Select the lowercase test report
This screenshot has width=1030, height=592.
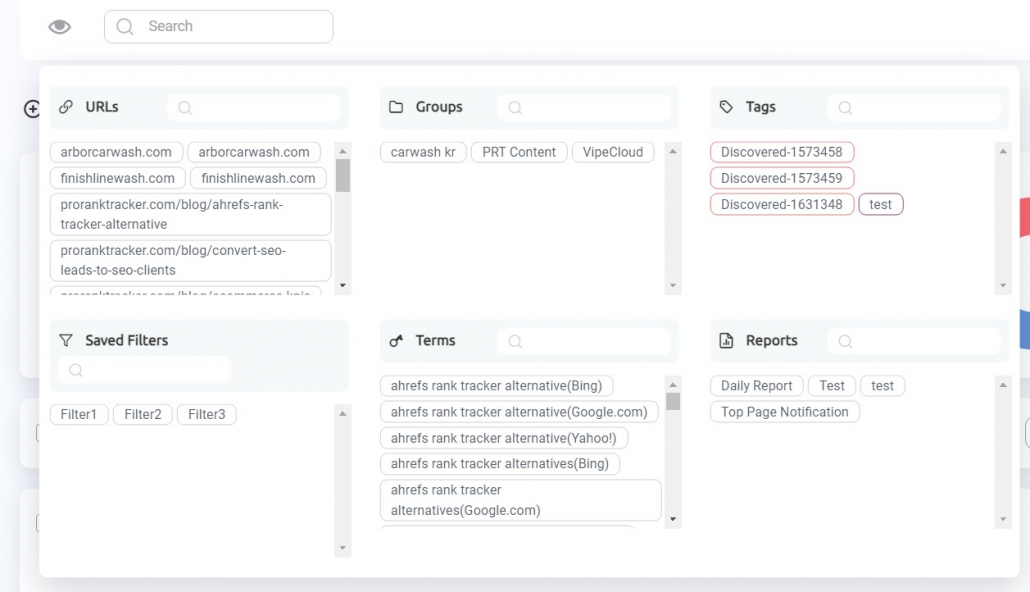click(882, 386)
